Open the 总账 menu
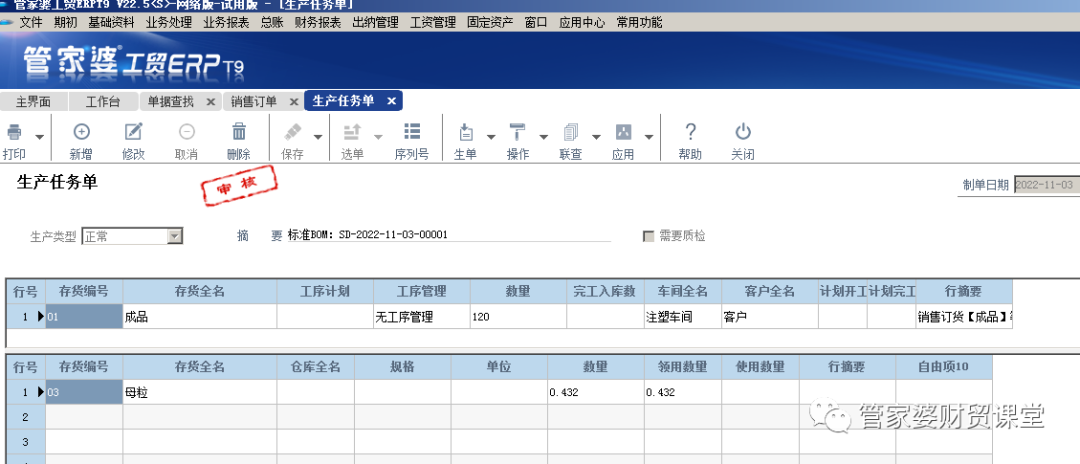This screenshot has width=1080, height=464. click(x=271, y=22)
